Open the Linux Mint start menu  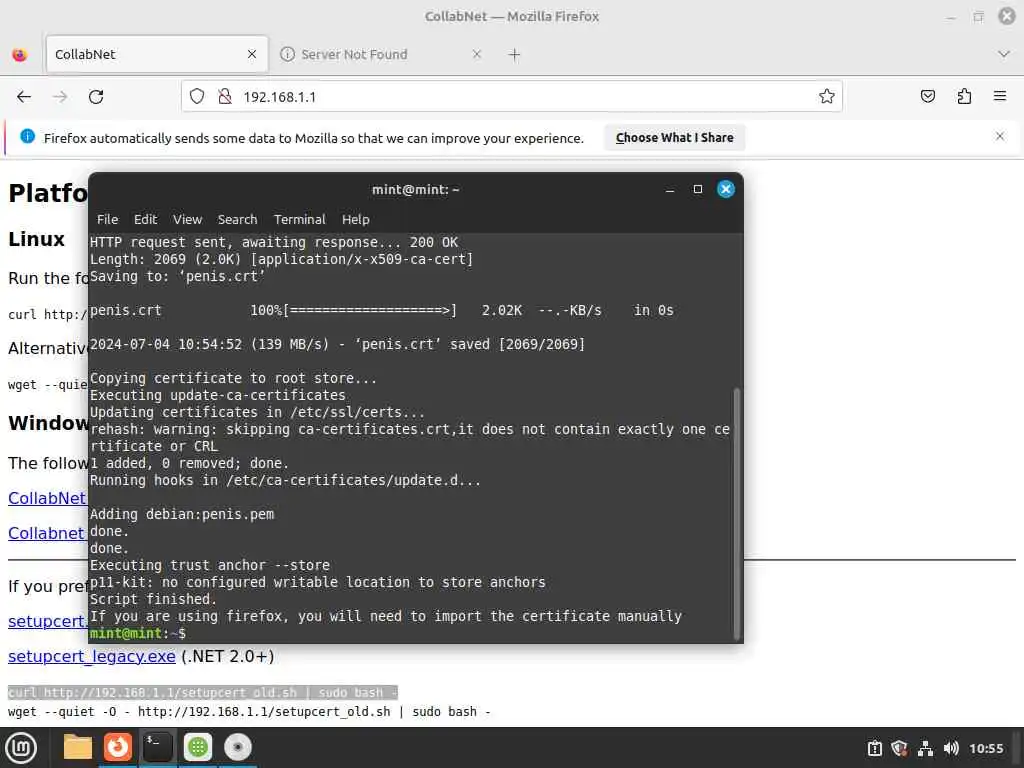tap(21, 748)
